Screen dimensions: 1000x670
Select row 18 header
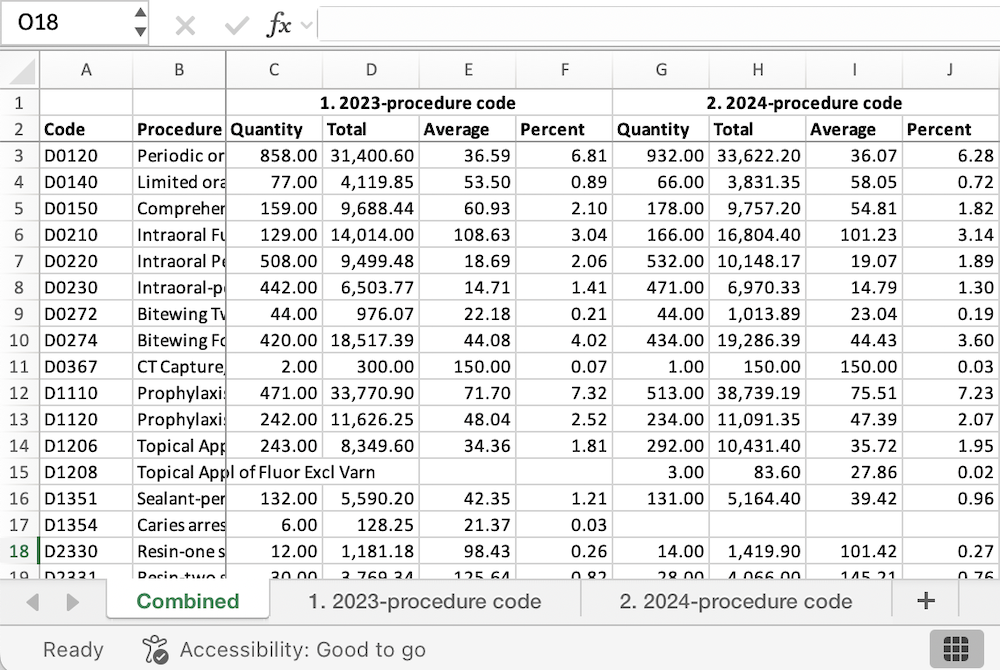pos(19,551)
